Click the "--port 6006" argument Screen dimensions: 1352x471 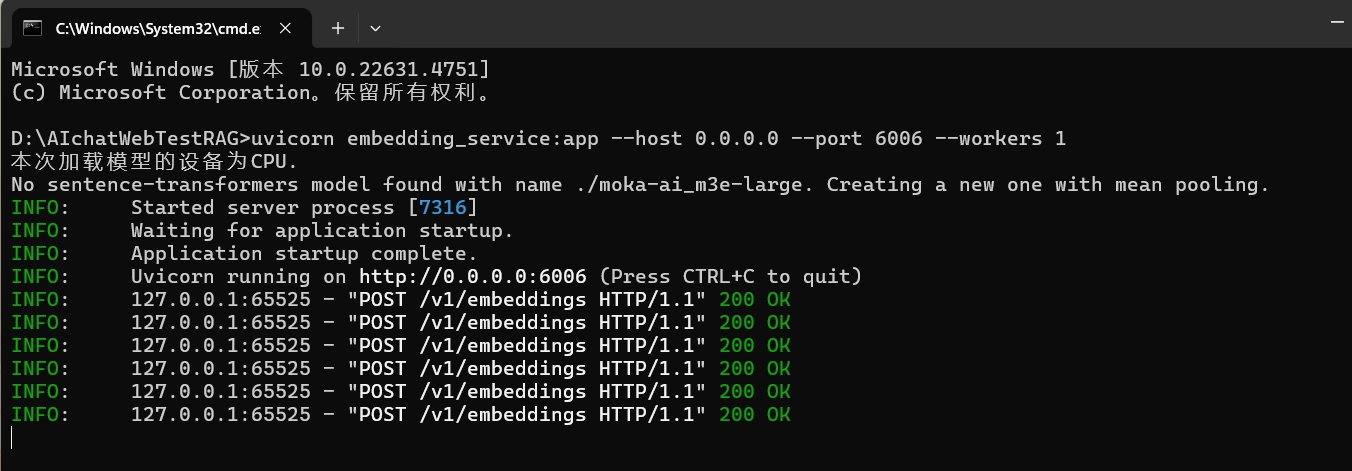(856, 138)
